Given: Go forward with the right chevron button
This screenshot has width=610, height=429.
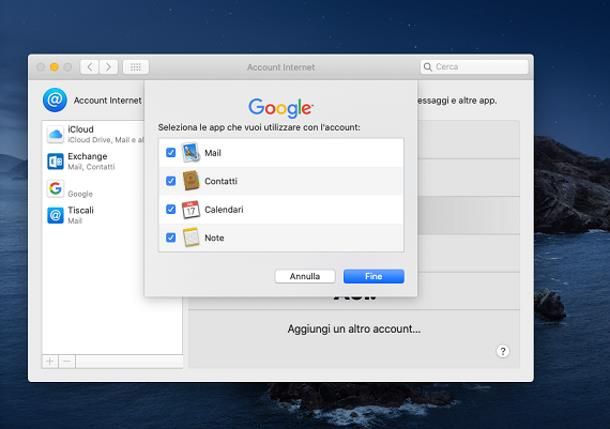Looking at the screenshot, I should click(x=109, y=67).
